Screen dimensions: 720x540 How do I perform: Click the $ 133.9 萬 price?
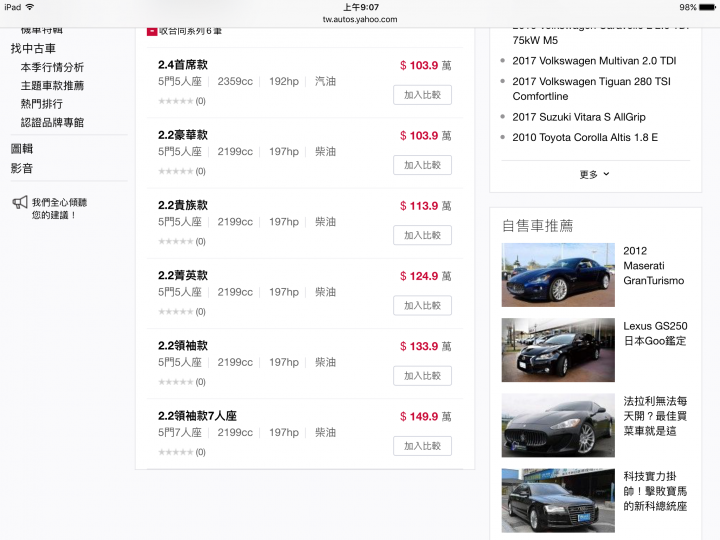(x=426, y=347)
